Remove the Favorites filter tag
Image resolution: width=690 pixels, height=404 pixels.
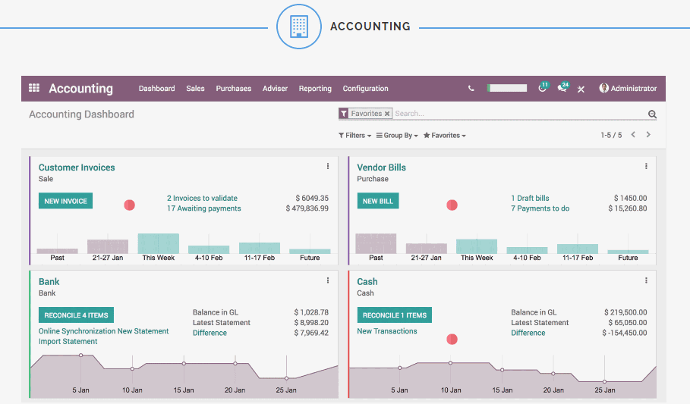pos(387,114)
